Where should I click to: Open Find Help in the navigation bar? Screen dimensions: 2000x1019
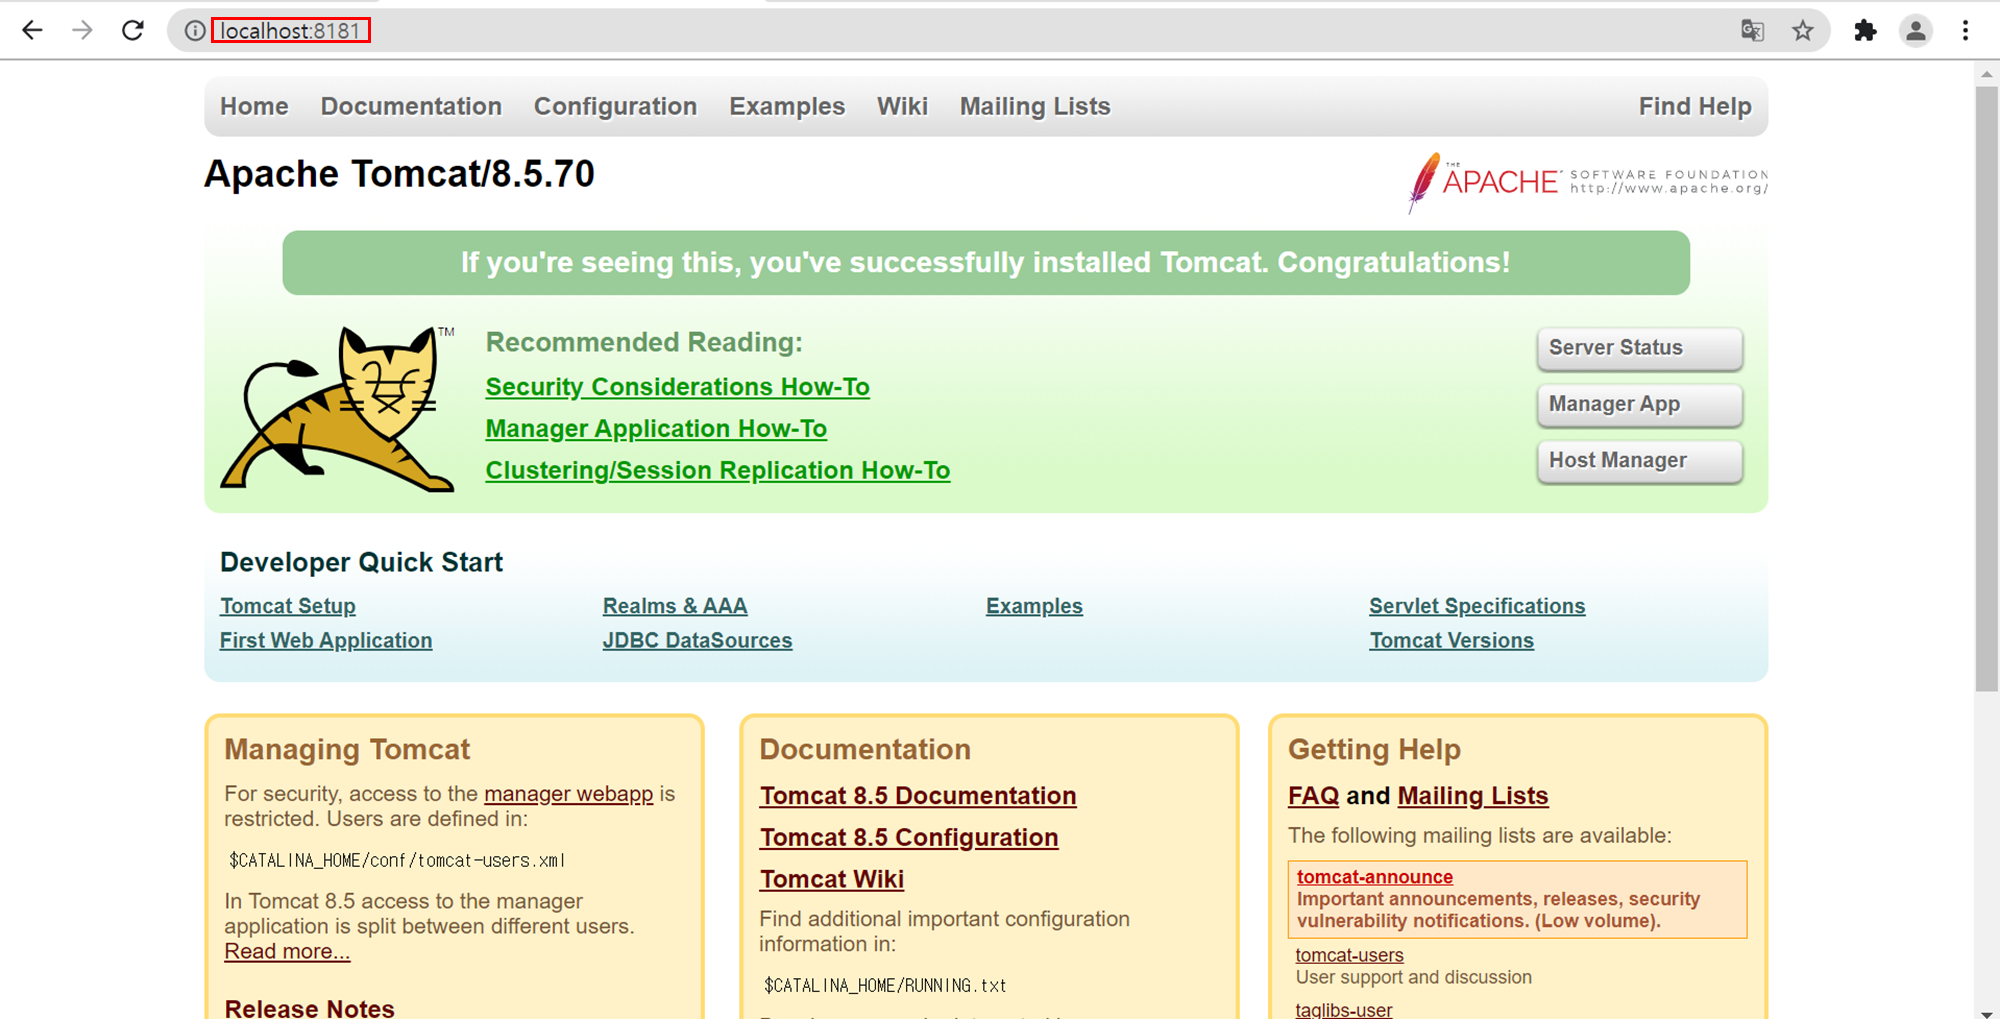click(1695, 106)
